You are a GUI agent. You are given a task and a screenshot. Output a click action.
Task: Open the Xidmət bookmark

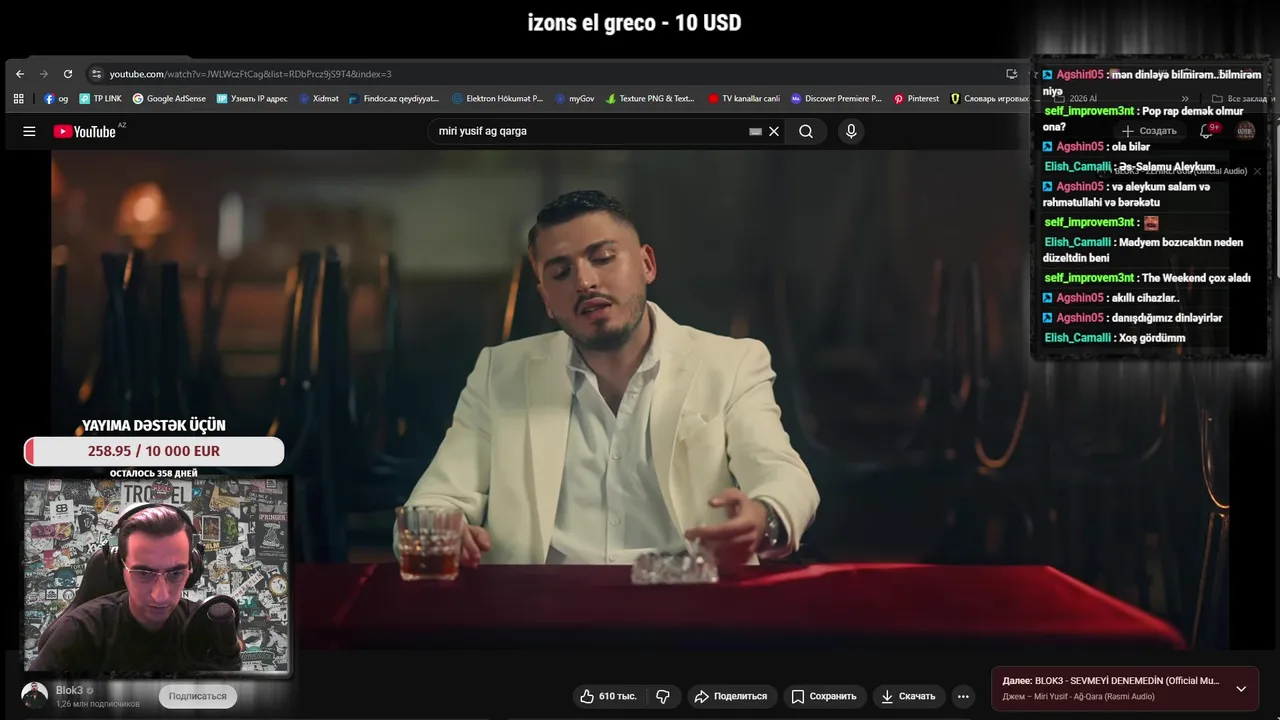click(x=318, y=99)
